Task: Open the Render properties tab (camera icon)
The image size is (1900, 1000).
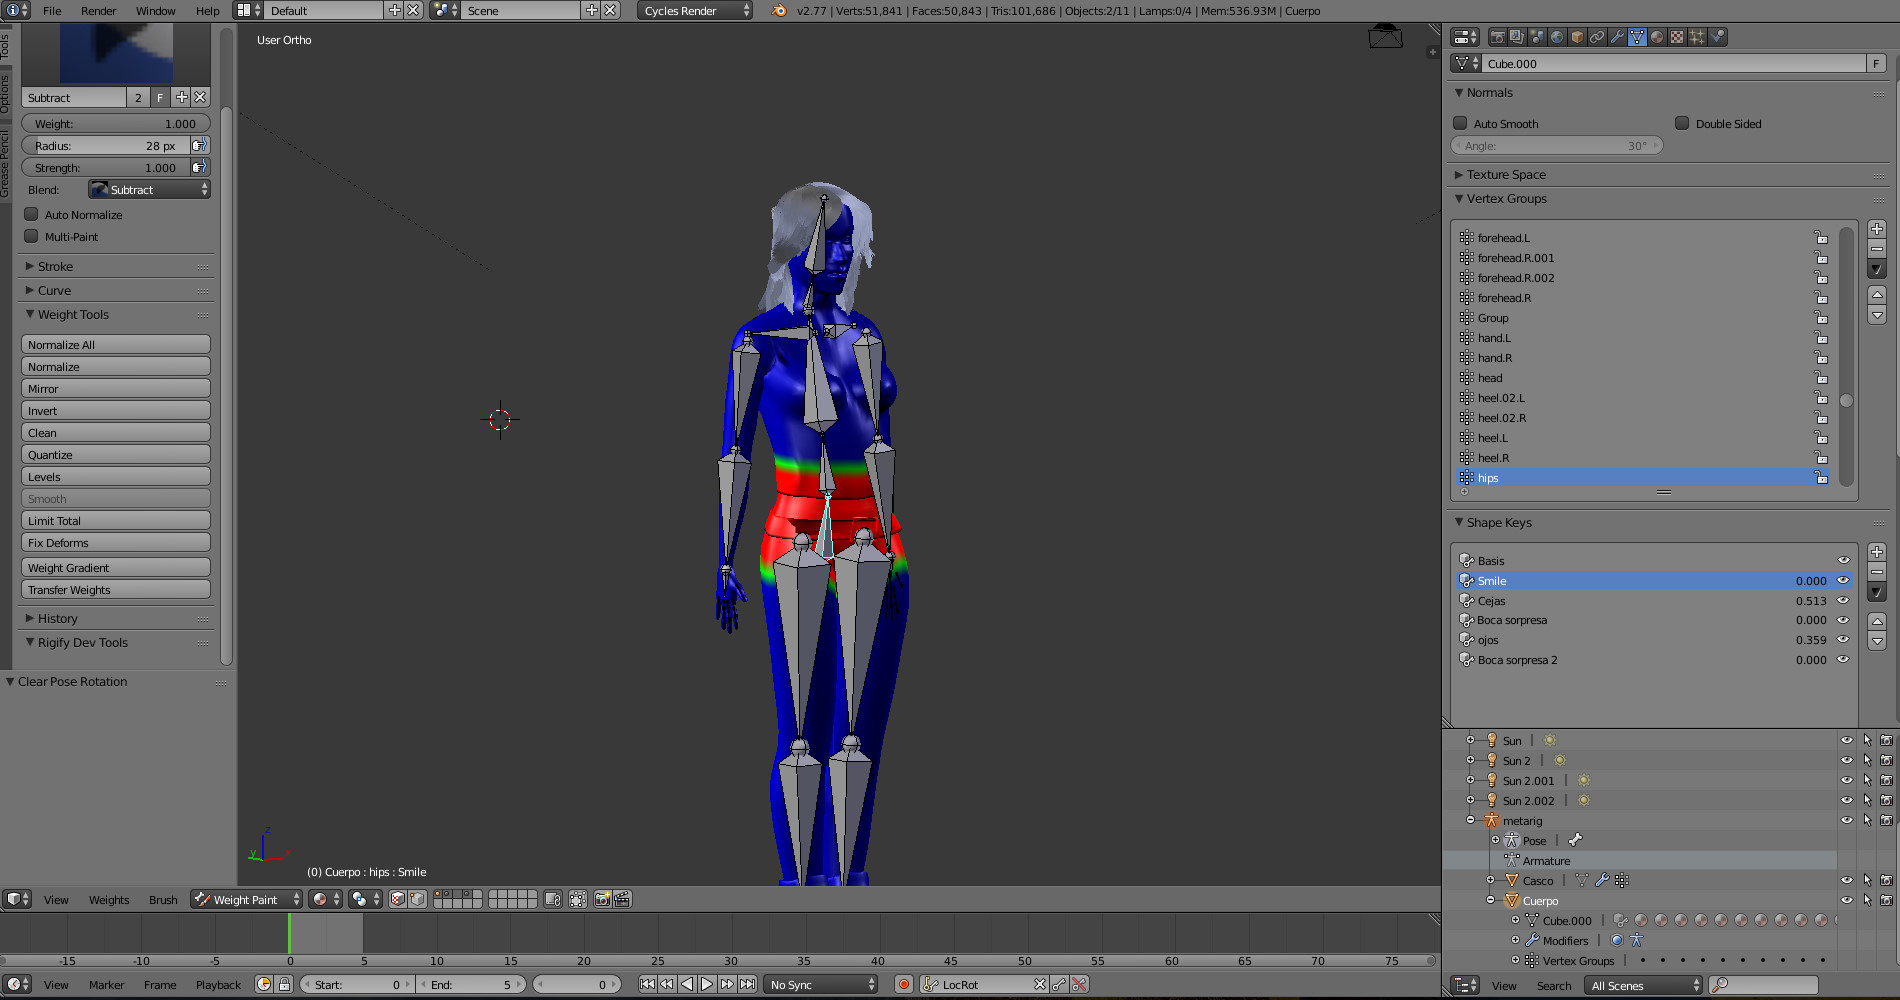Action: pyautogui.click(x=1497, y=37)
